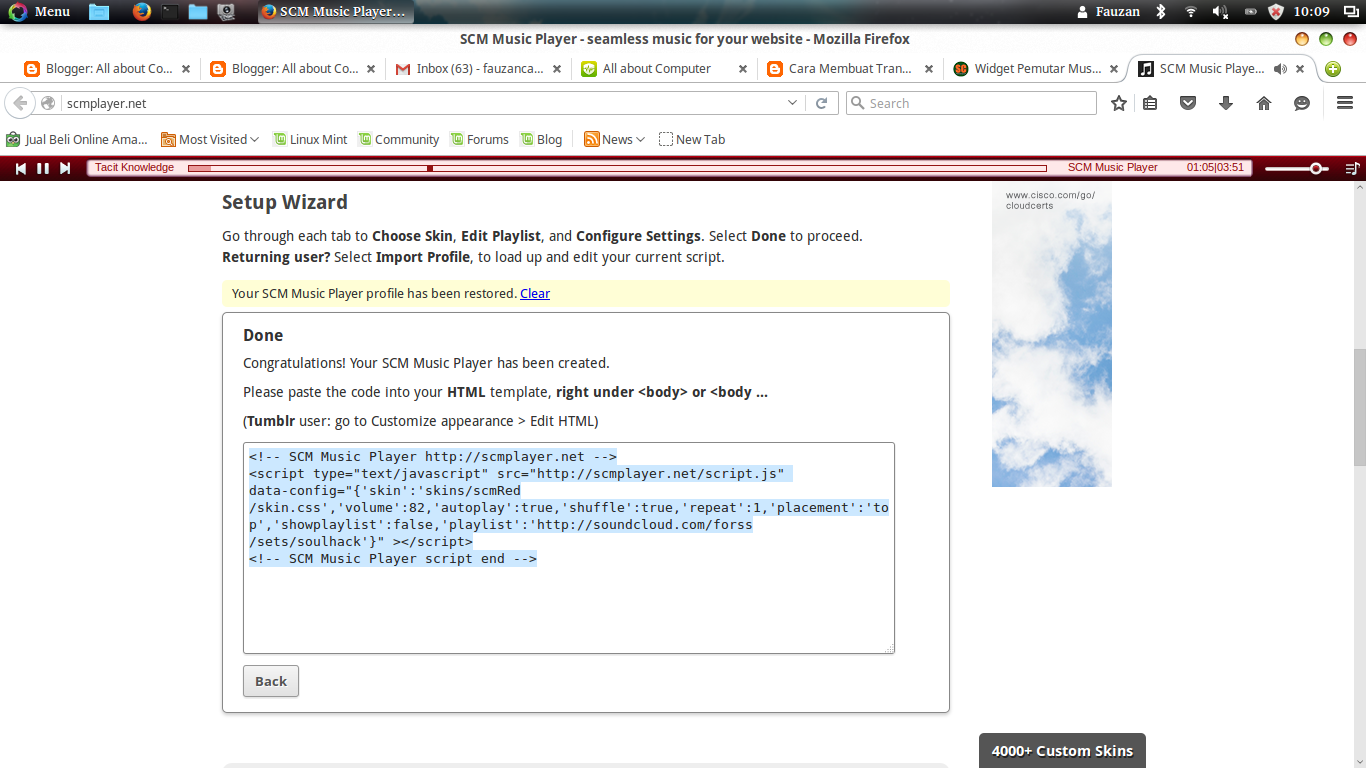Open the Most Visited bookmarks dropdown
Screen dimensions: 1366x768
[209, 139]
